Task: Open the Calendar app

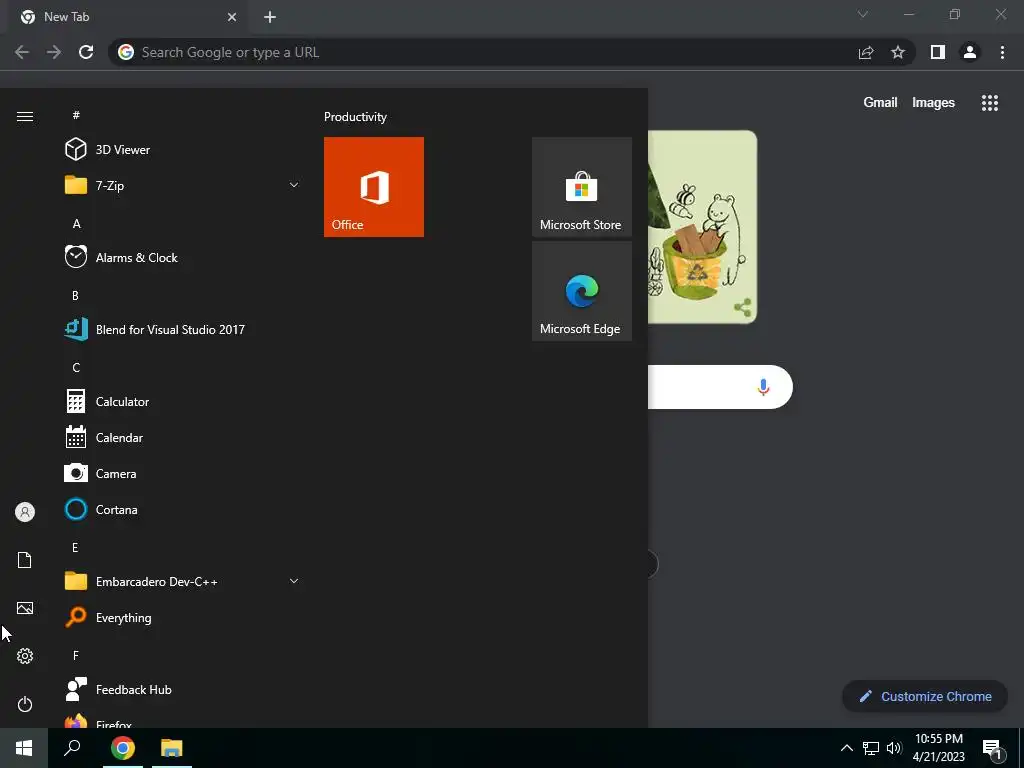Action: pos(183,438)
